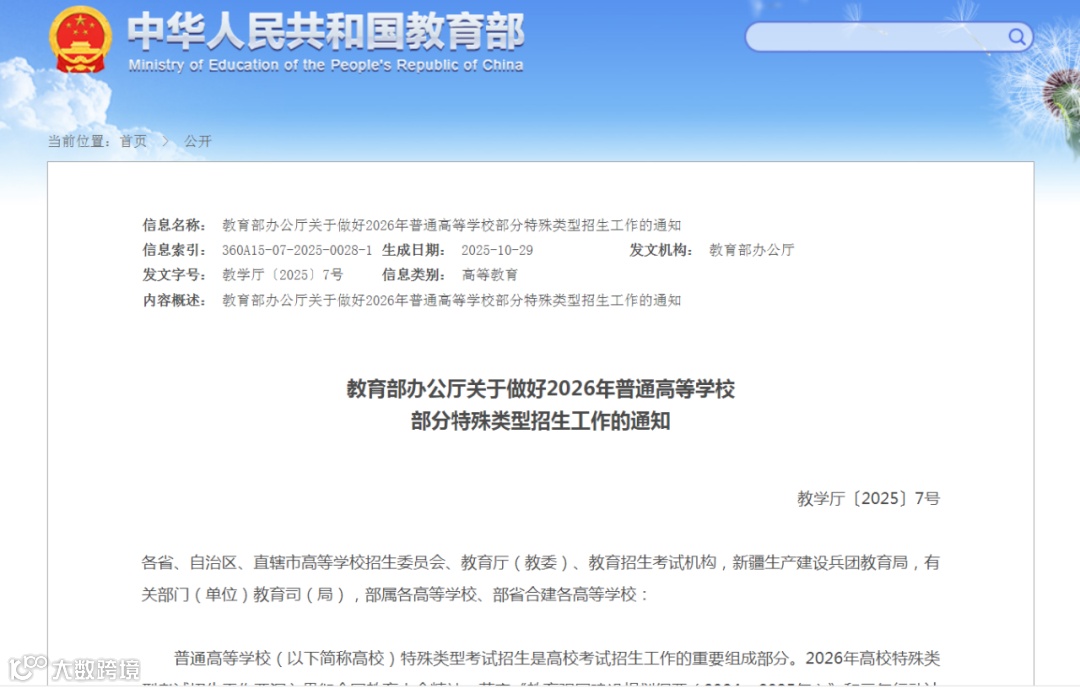Click the 生成日期 label
The image size is (1080, 689).
click(x=414, y=250)
